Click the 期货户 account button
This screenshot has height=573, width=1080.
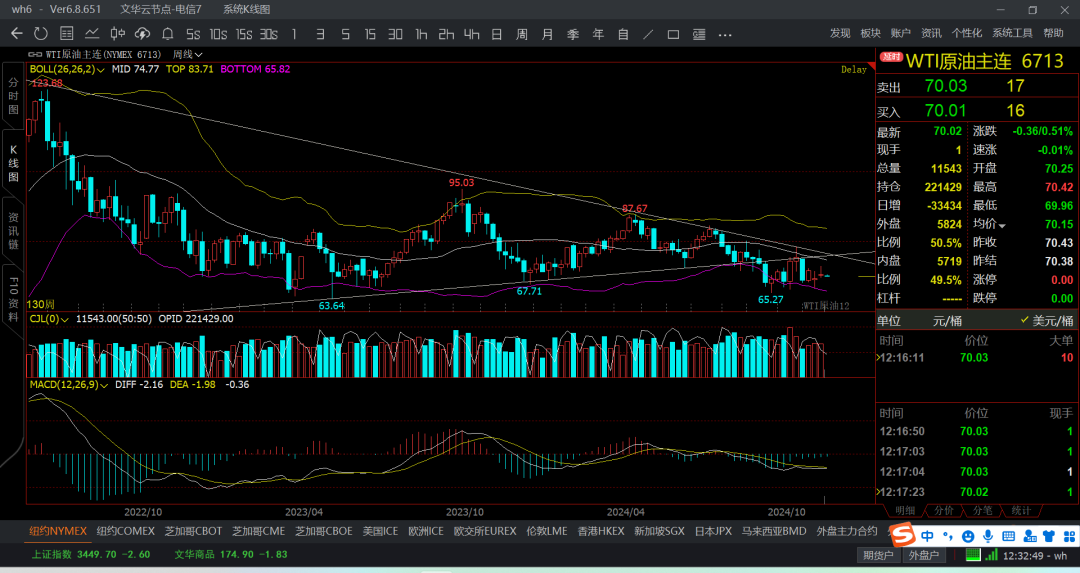[x=877, y=555]
